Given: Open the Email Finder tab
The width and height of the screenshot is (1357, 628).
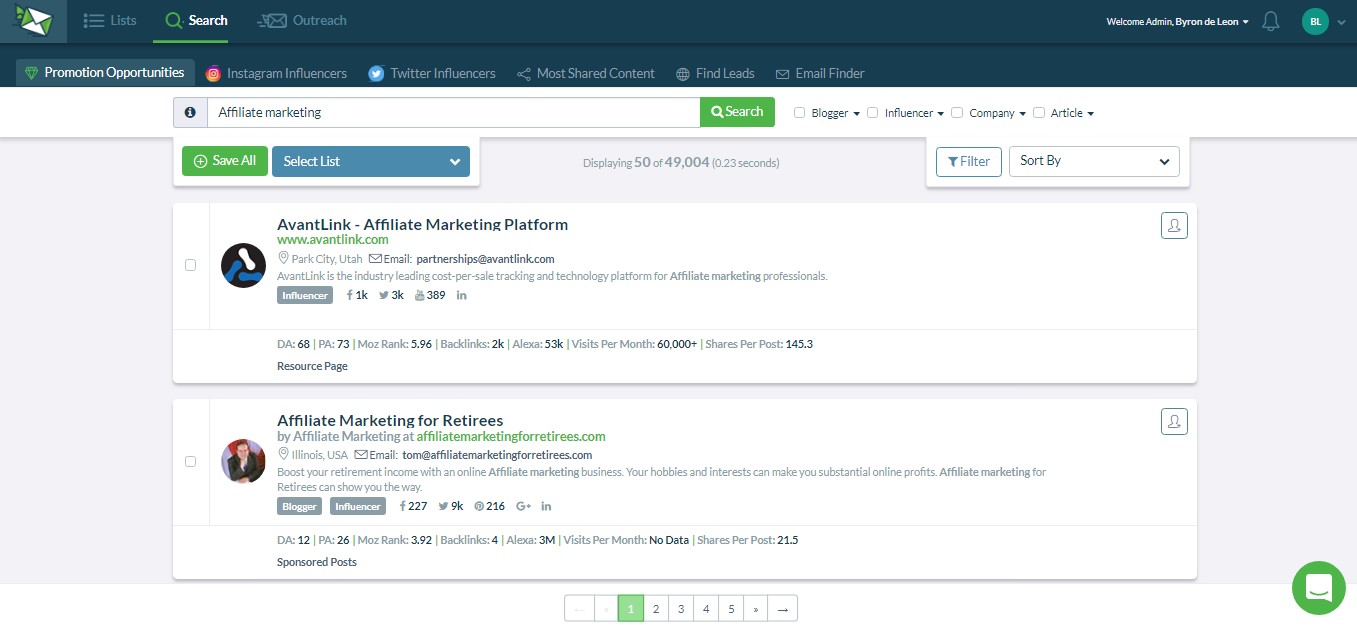Looking at the screenshot, I should coord(820,73).
